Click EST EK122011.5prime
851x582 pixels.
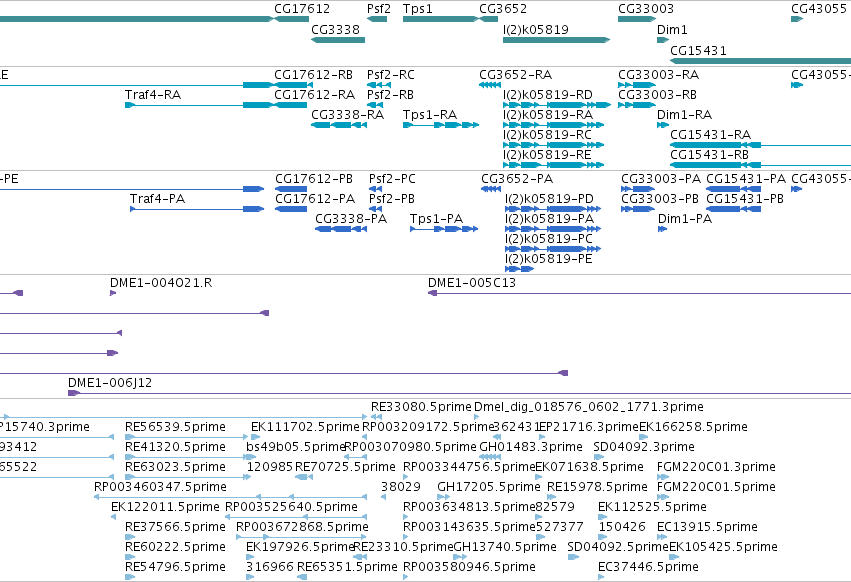165,507
